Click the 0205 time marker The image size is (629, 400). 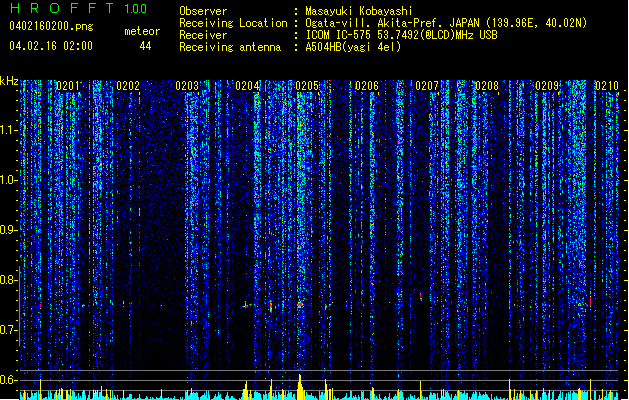pos(307,86)
